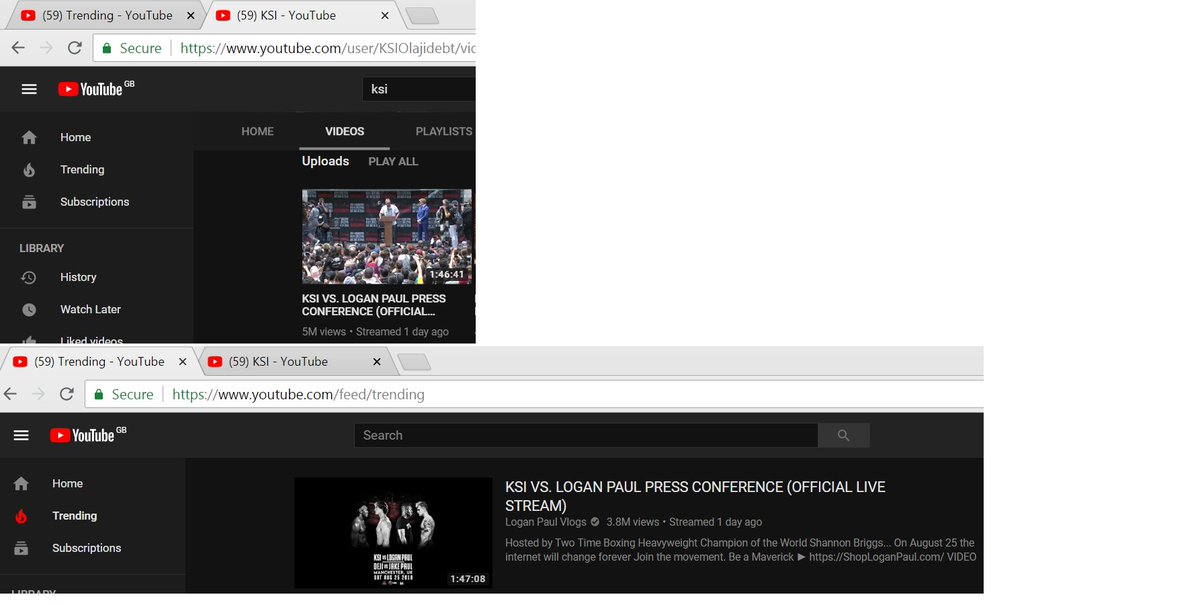Close the KSI tab in the lower window
The width and height of the screenshot is (1200, 605).
click(x=376, y=361)
